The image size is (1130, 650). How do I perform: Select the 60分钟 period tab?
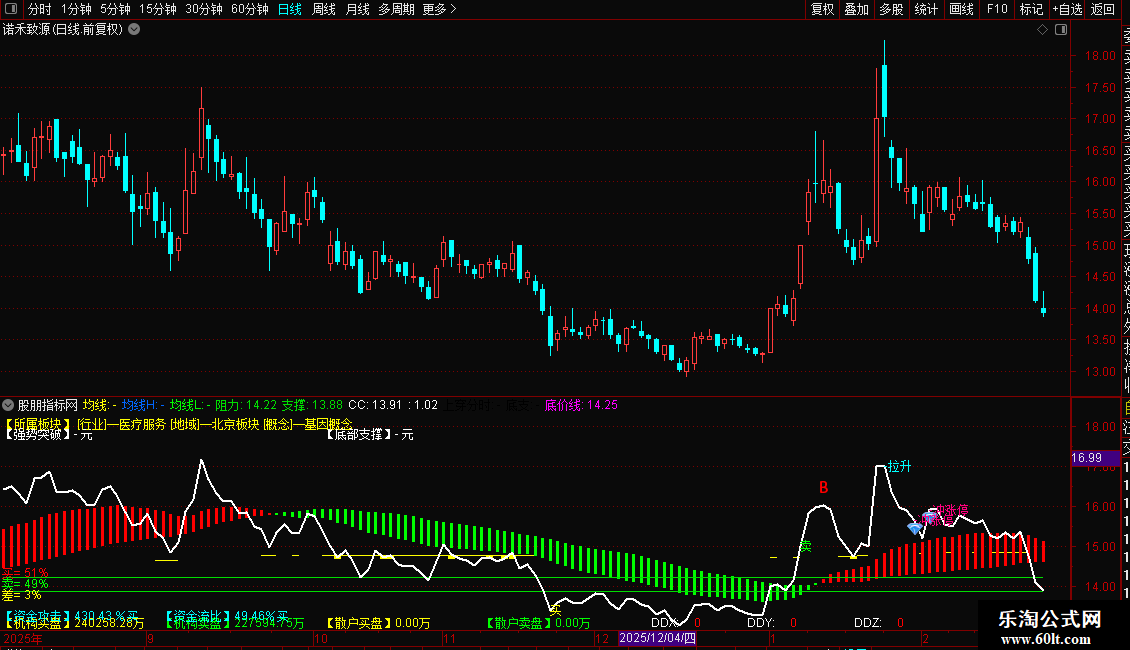pyautogui.click(x=249, y=9)
